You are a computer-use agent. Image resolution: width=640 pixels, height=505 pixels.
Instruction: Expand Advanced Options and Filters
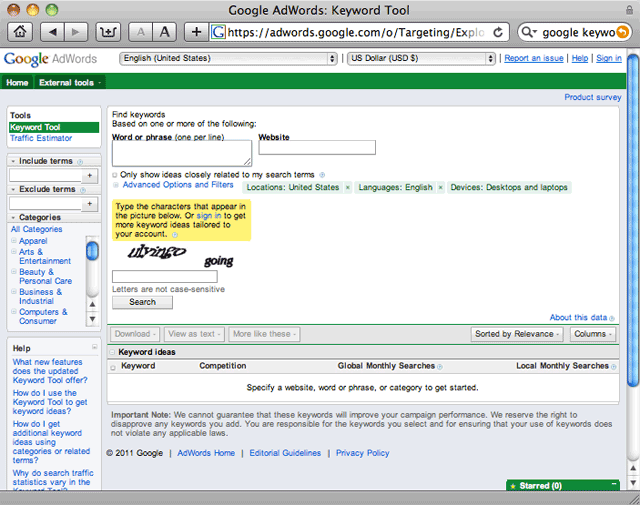tap(178, 185)
